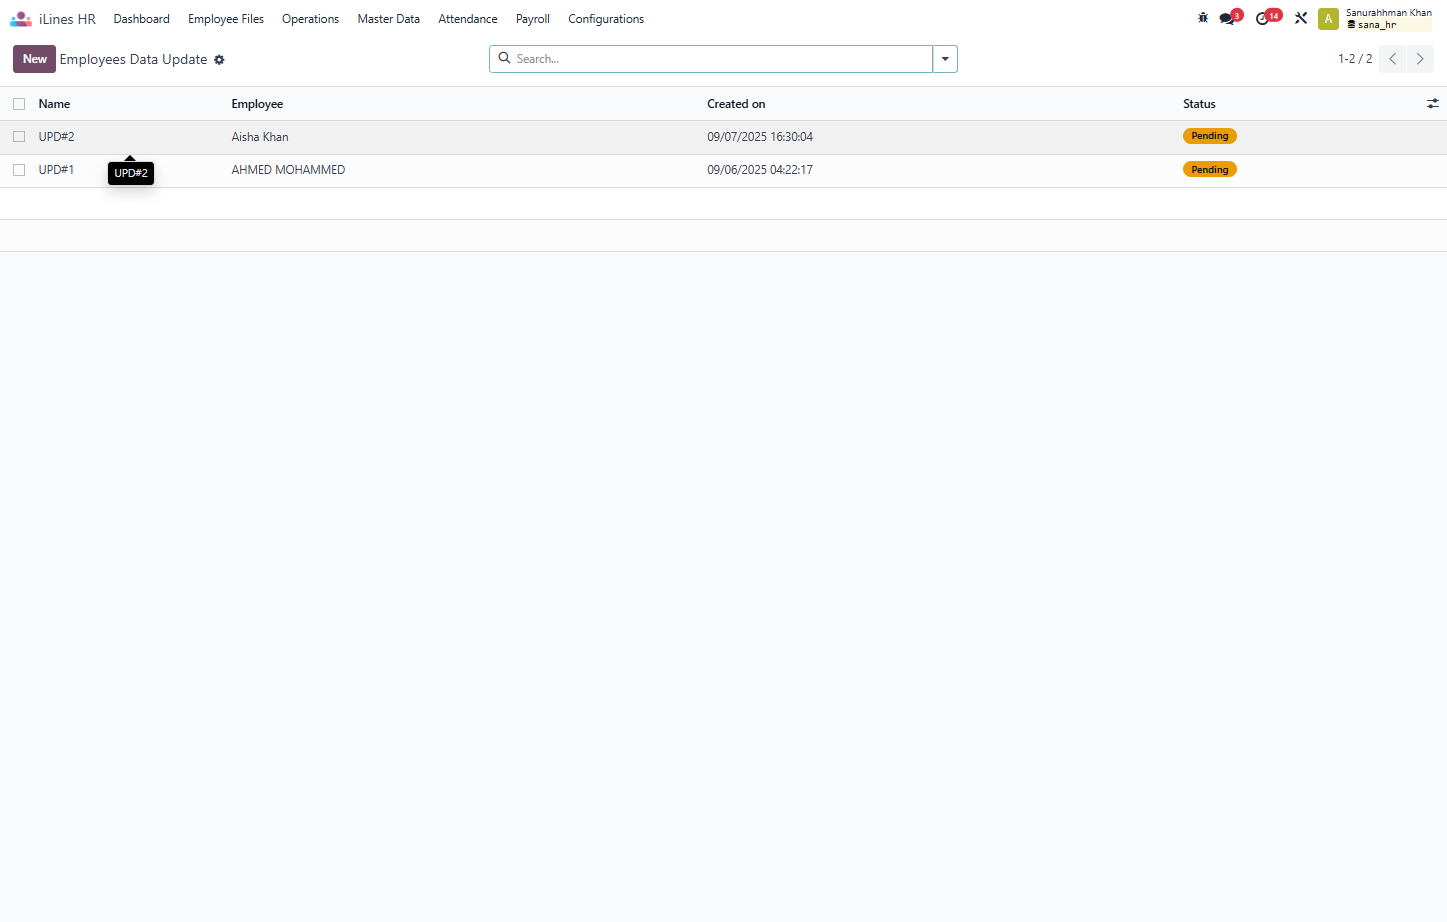
Task: Open the activities clock icon
Action: [1264, 18]
